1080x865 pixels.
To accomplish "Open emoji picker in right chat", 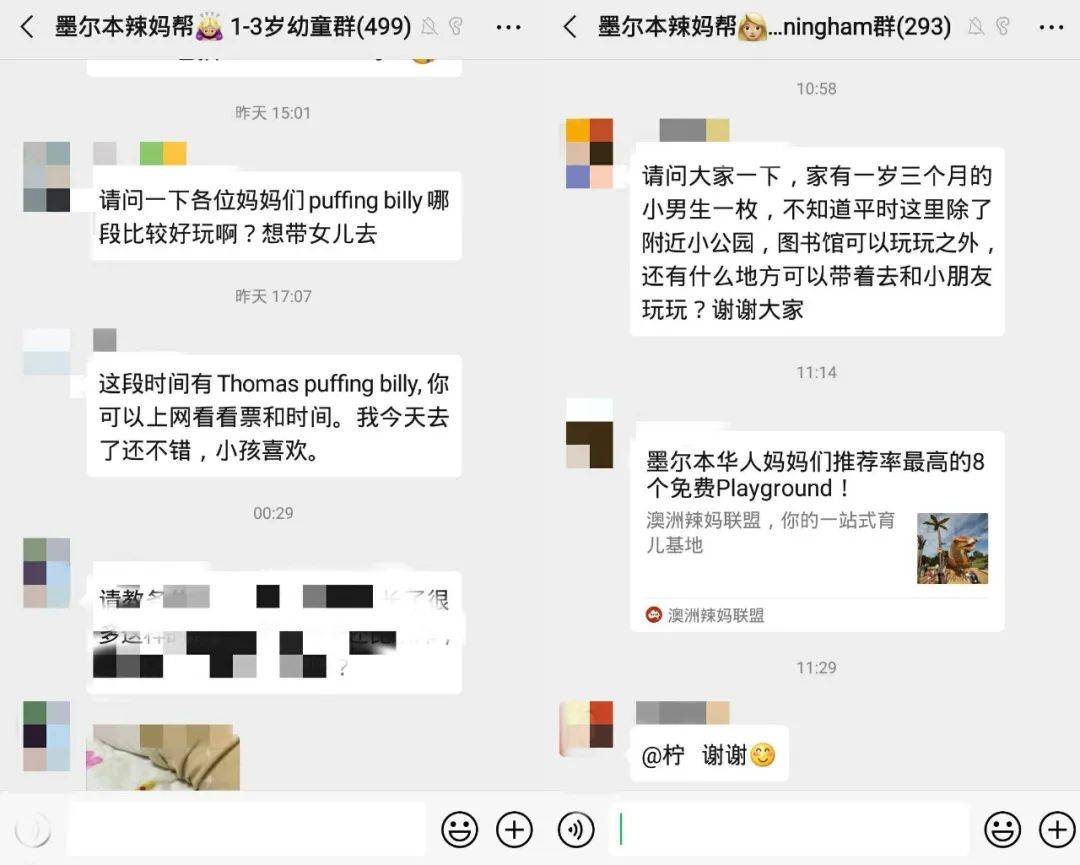I will pos(1002,829).
